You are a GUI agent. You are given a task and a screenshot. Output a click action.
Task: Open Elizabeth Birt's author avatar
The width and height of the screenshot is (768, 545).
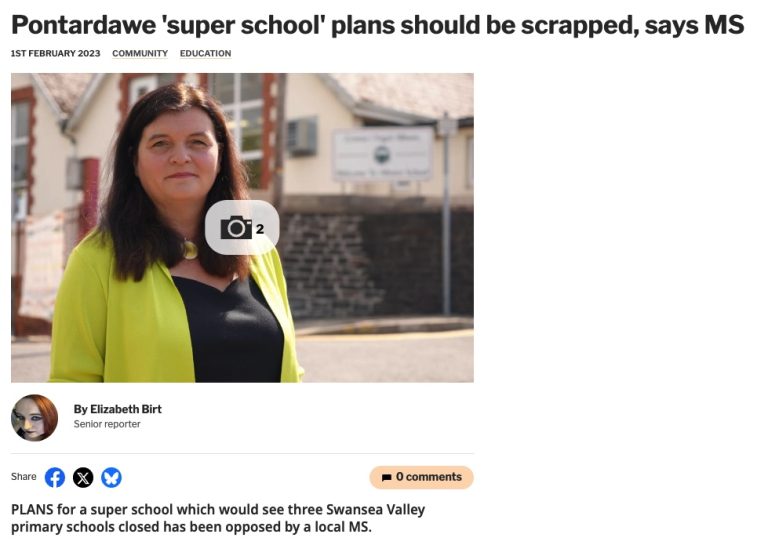(34, 418)
